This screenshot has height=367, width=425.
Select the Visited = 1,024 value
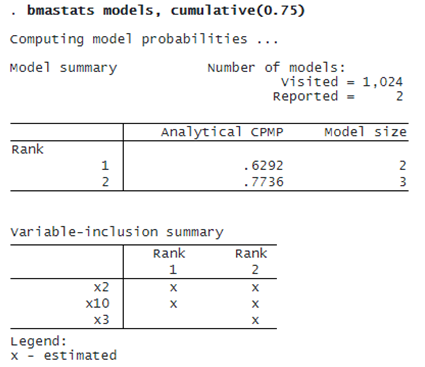342,82
